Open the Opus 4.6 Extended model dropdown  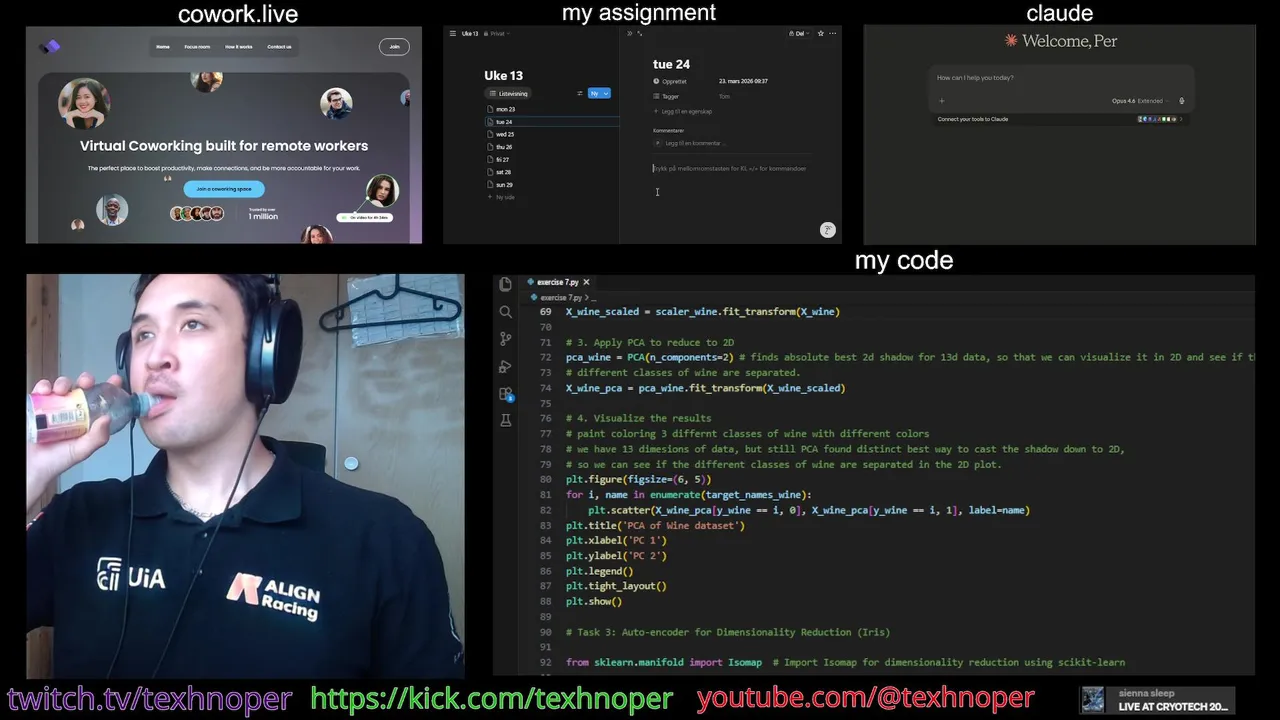(x=1139, y=101)
